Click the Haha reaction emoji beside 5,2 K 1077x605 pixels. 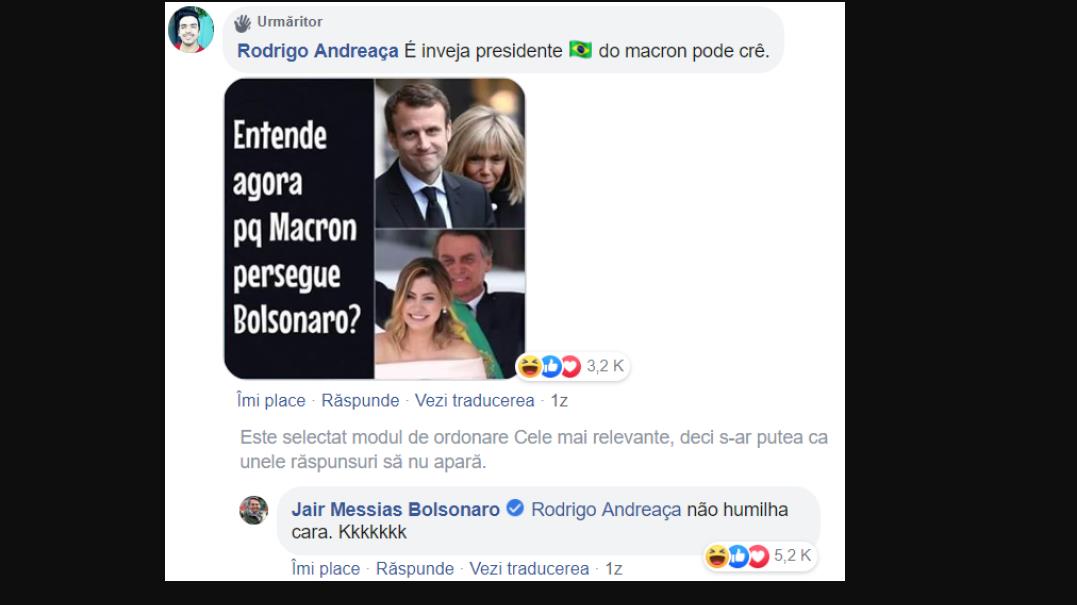(717, 556)
